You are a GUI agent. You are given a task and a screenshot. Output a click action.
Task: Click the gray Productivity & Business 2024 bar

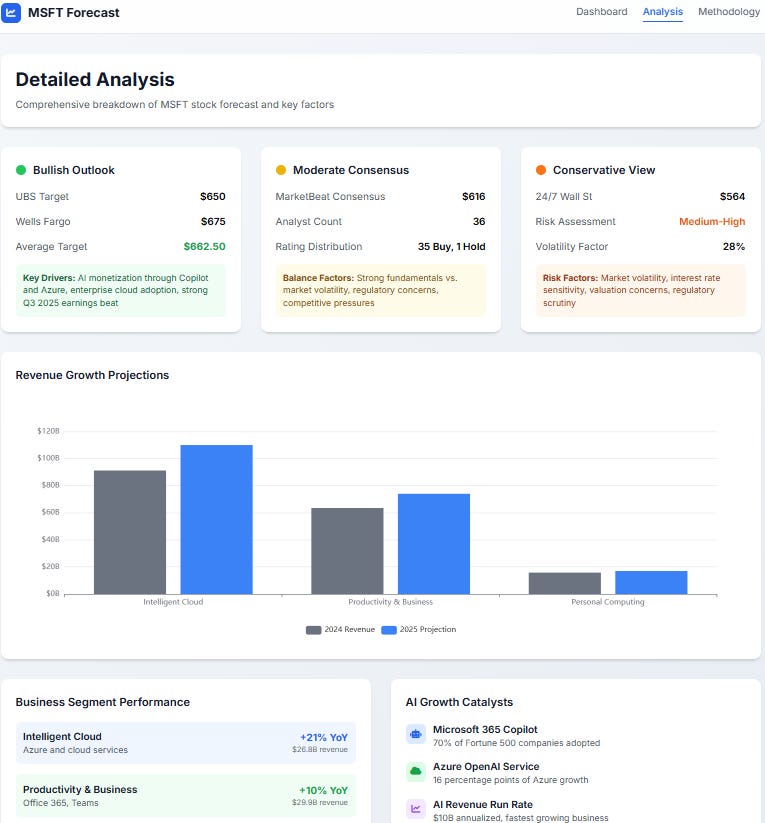[347, 551]
